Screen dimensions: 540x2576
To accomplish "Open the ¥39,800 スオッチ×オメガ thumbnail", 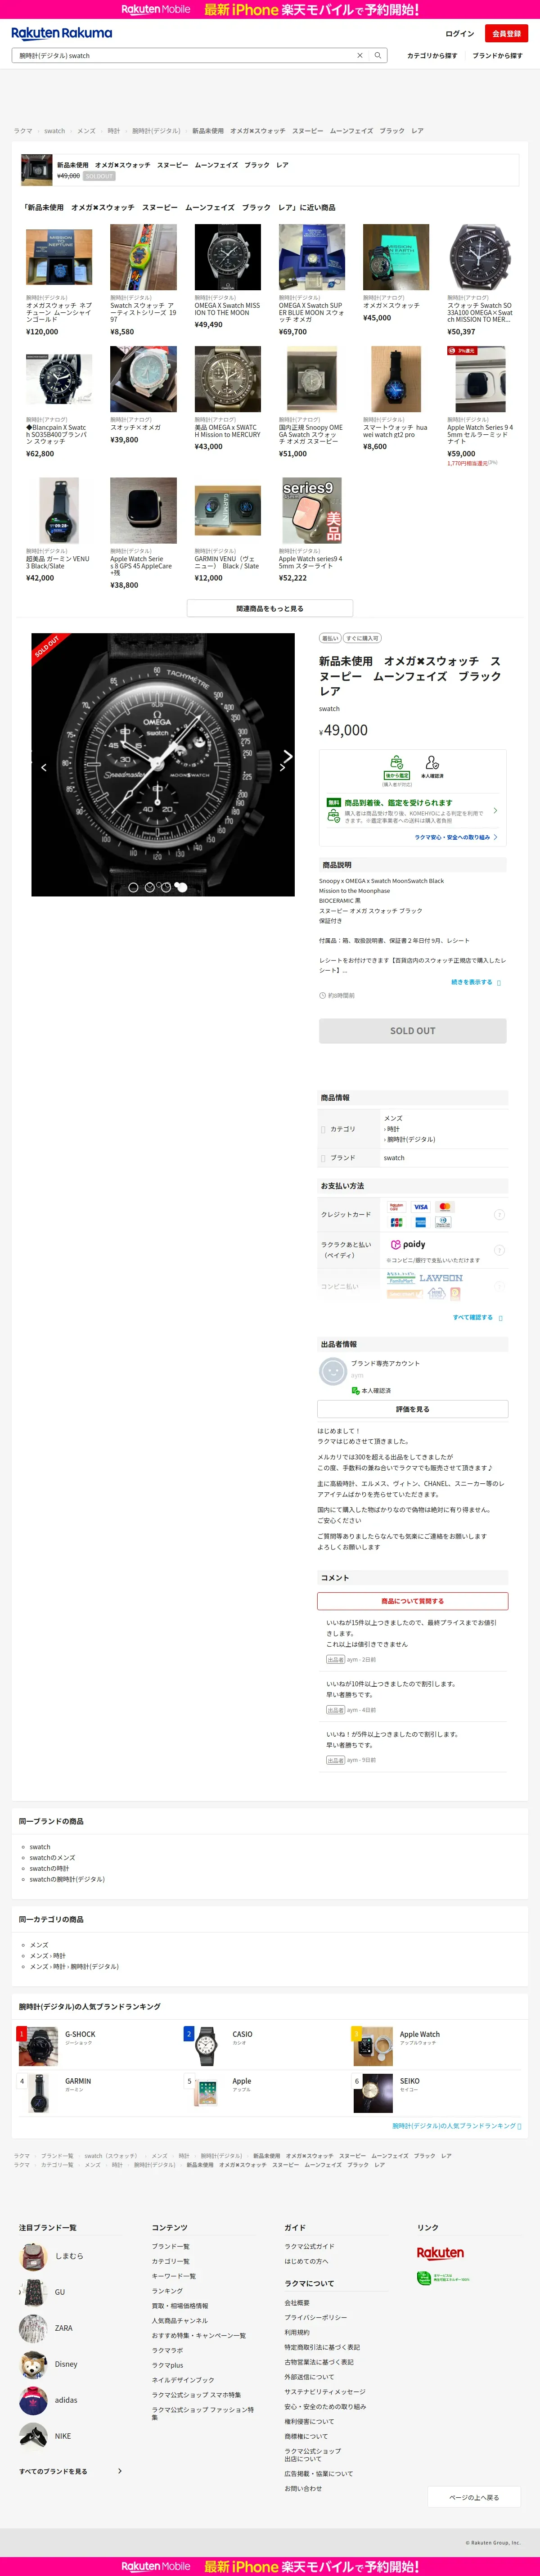I will point(143,379).
